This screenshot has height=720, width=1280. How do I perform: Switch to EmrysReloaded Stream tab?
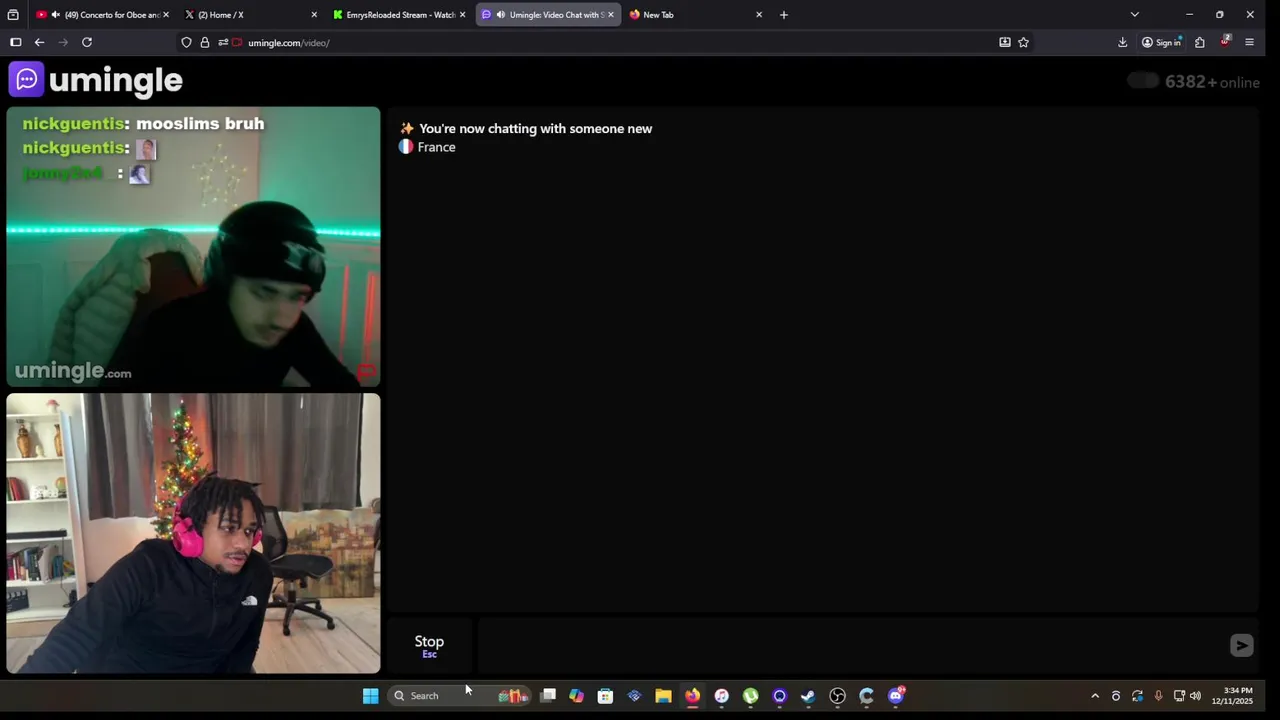point(398,15)
